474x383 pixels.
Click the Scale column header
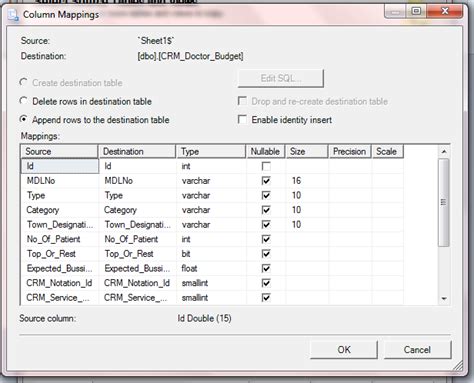(x=387, y=151)
